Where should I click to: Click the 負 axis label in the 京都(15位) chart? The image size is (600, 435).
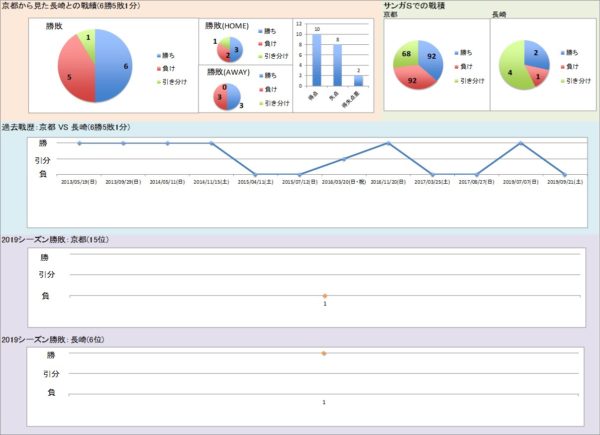click(x=45, y=295)
